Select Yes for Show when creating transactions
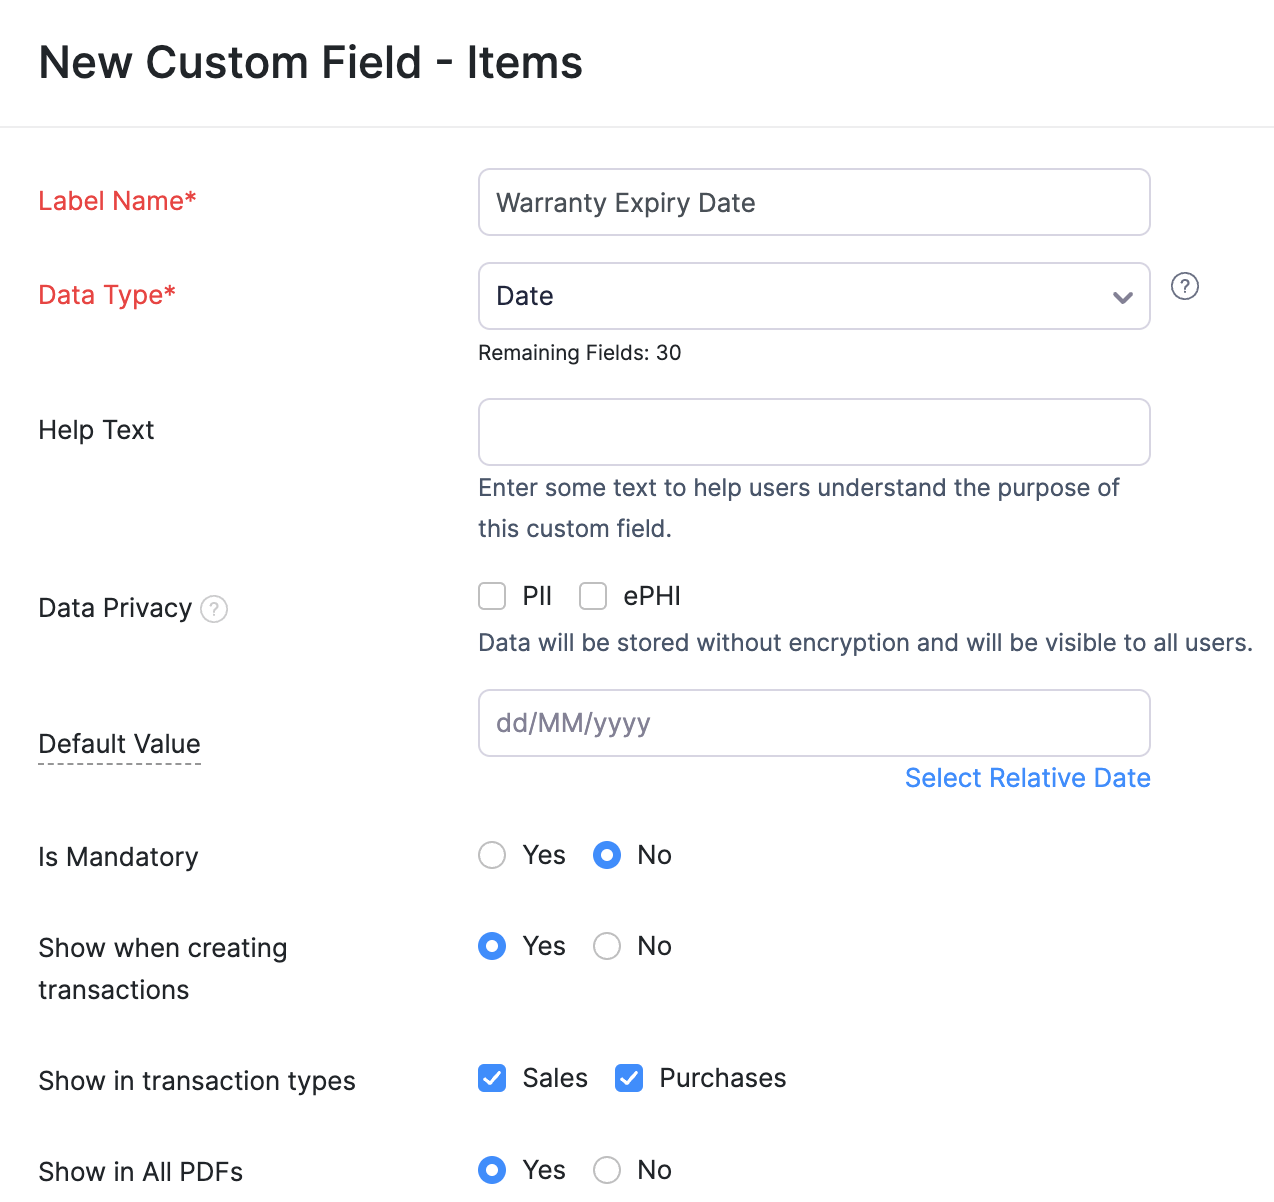Viewport: 1274px width, 1202px height. 492,946
